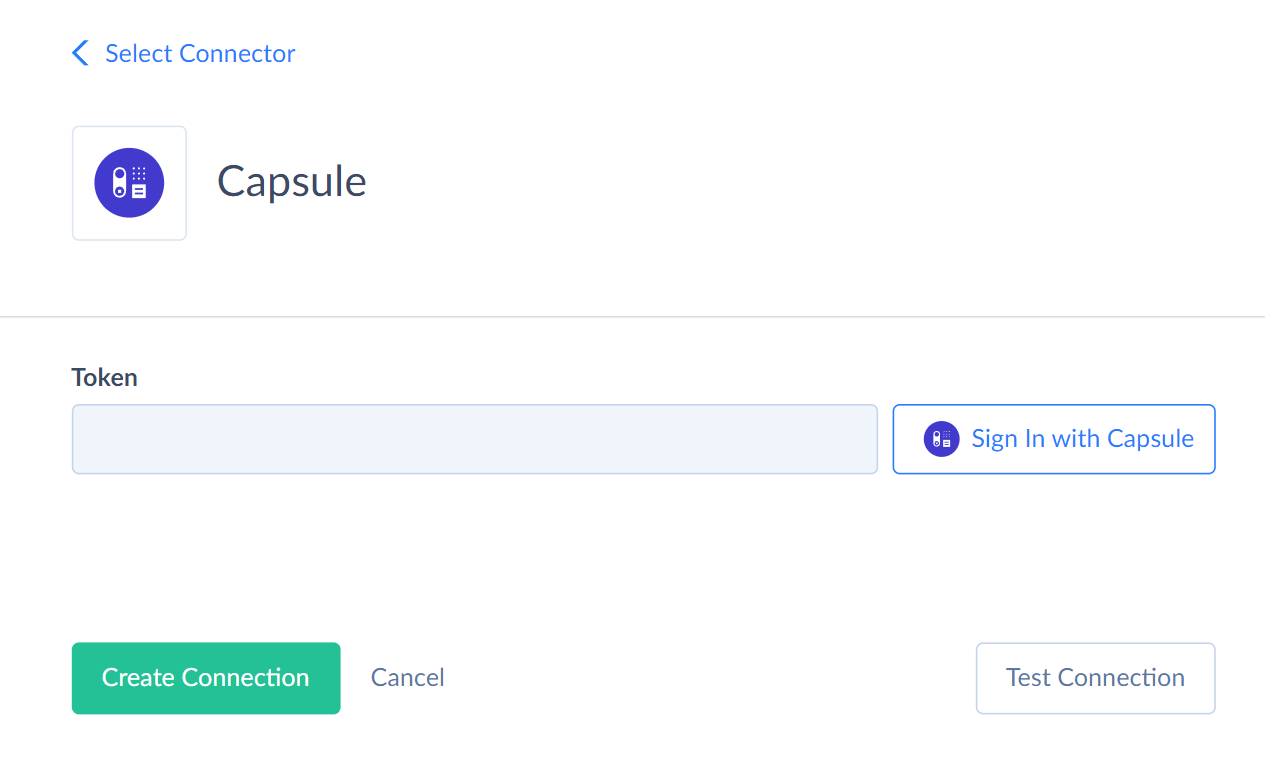1265x761 pixels.
Task: Click the Capsule icon on the sign-in button
Action: (x=940, y=438)
